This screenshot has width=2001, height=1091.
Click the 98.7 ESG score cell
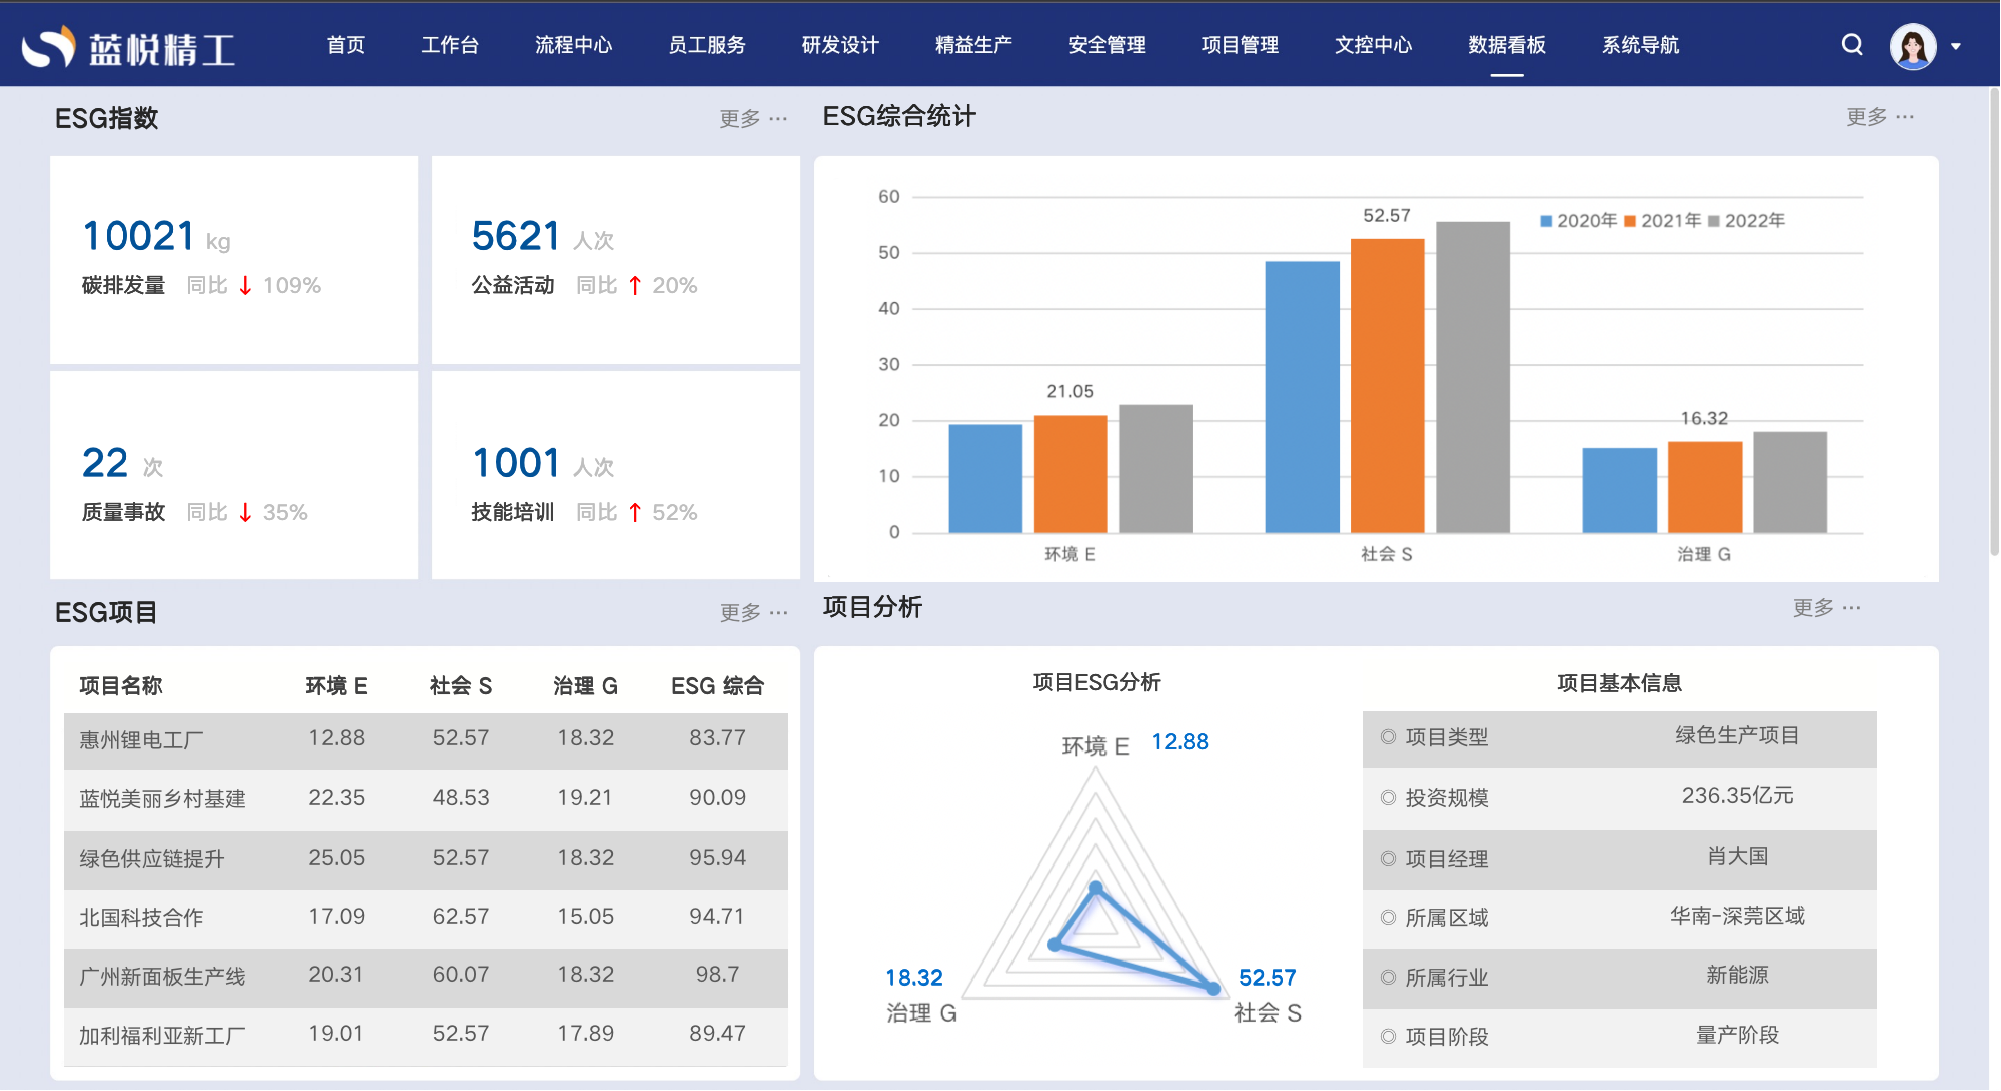coord(717,975)
